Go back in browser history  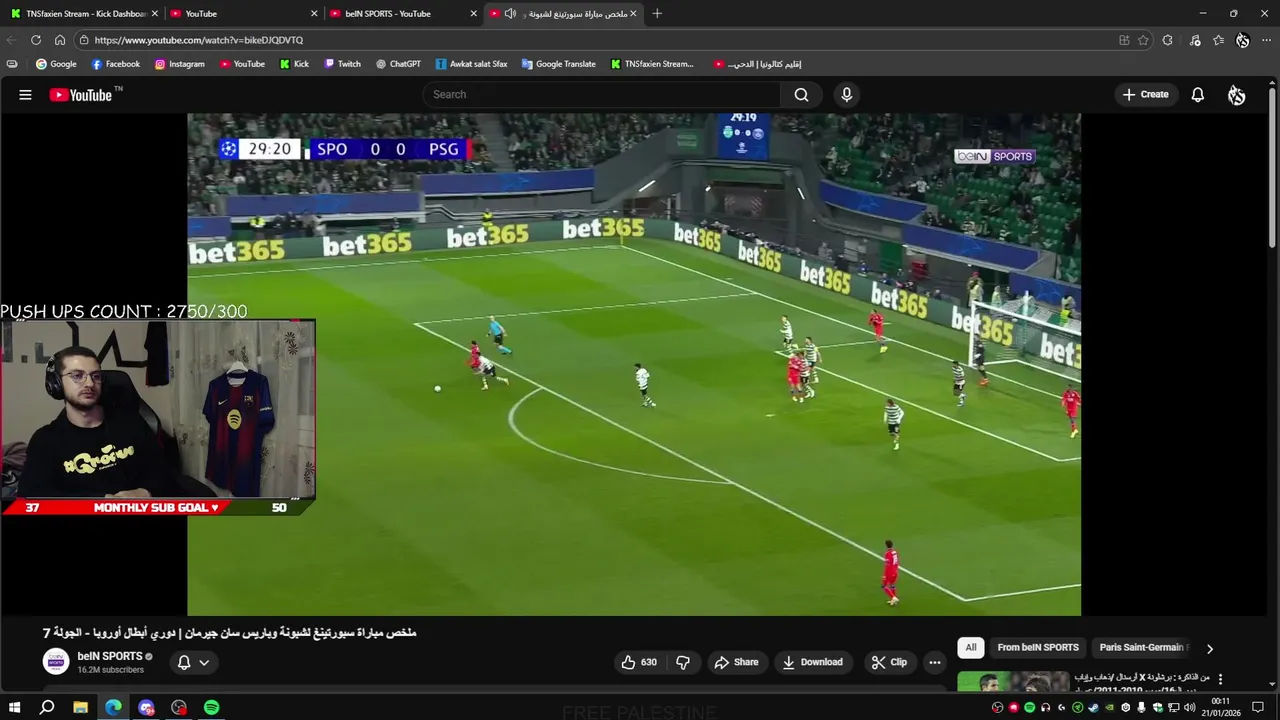pyautogui.click(x=11, y=40)
